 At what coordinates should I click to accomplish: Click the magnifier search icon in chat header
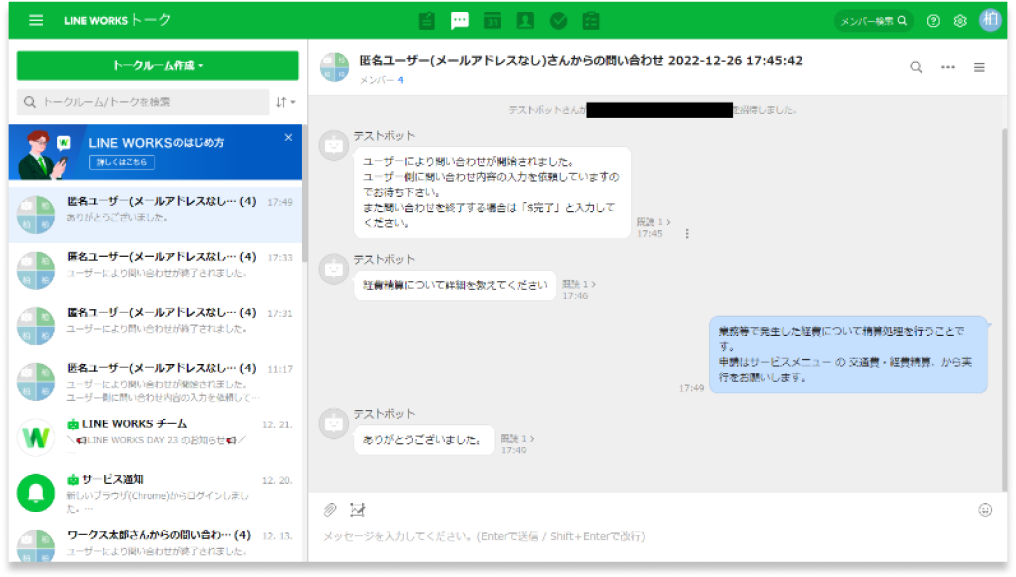[916, 66]
